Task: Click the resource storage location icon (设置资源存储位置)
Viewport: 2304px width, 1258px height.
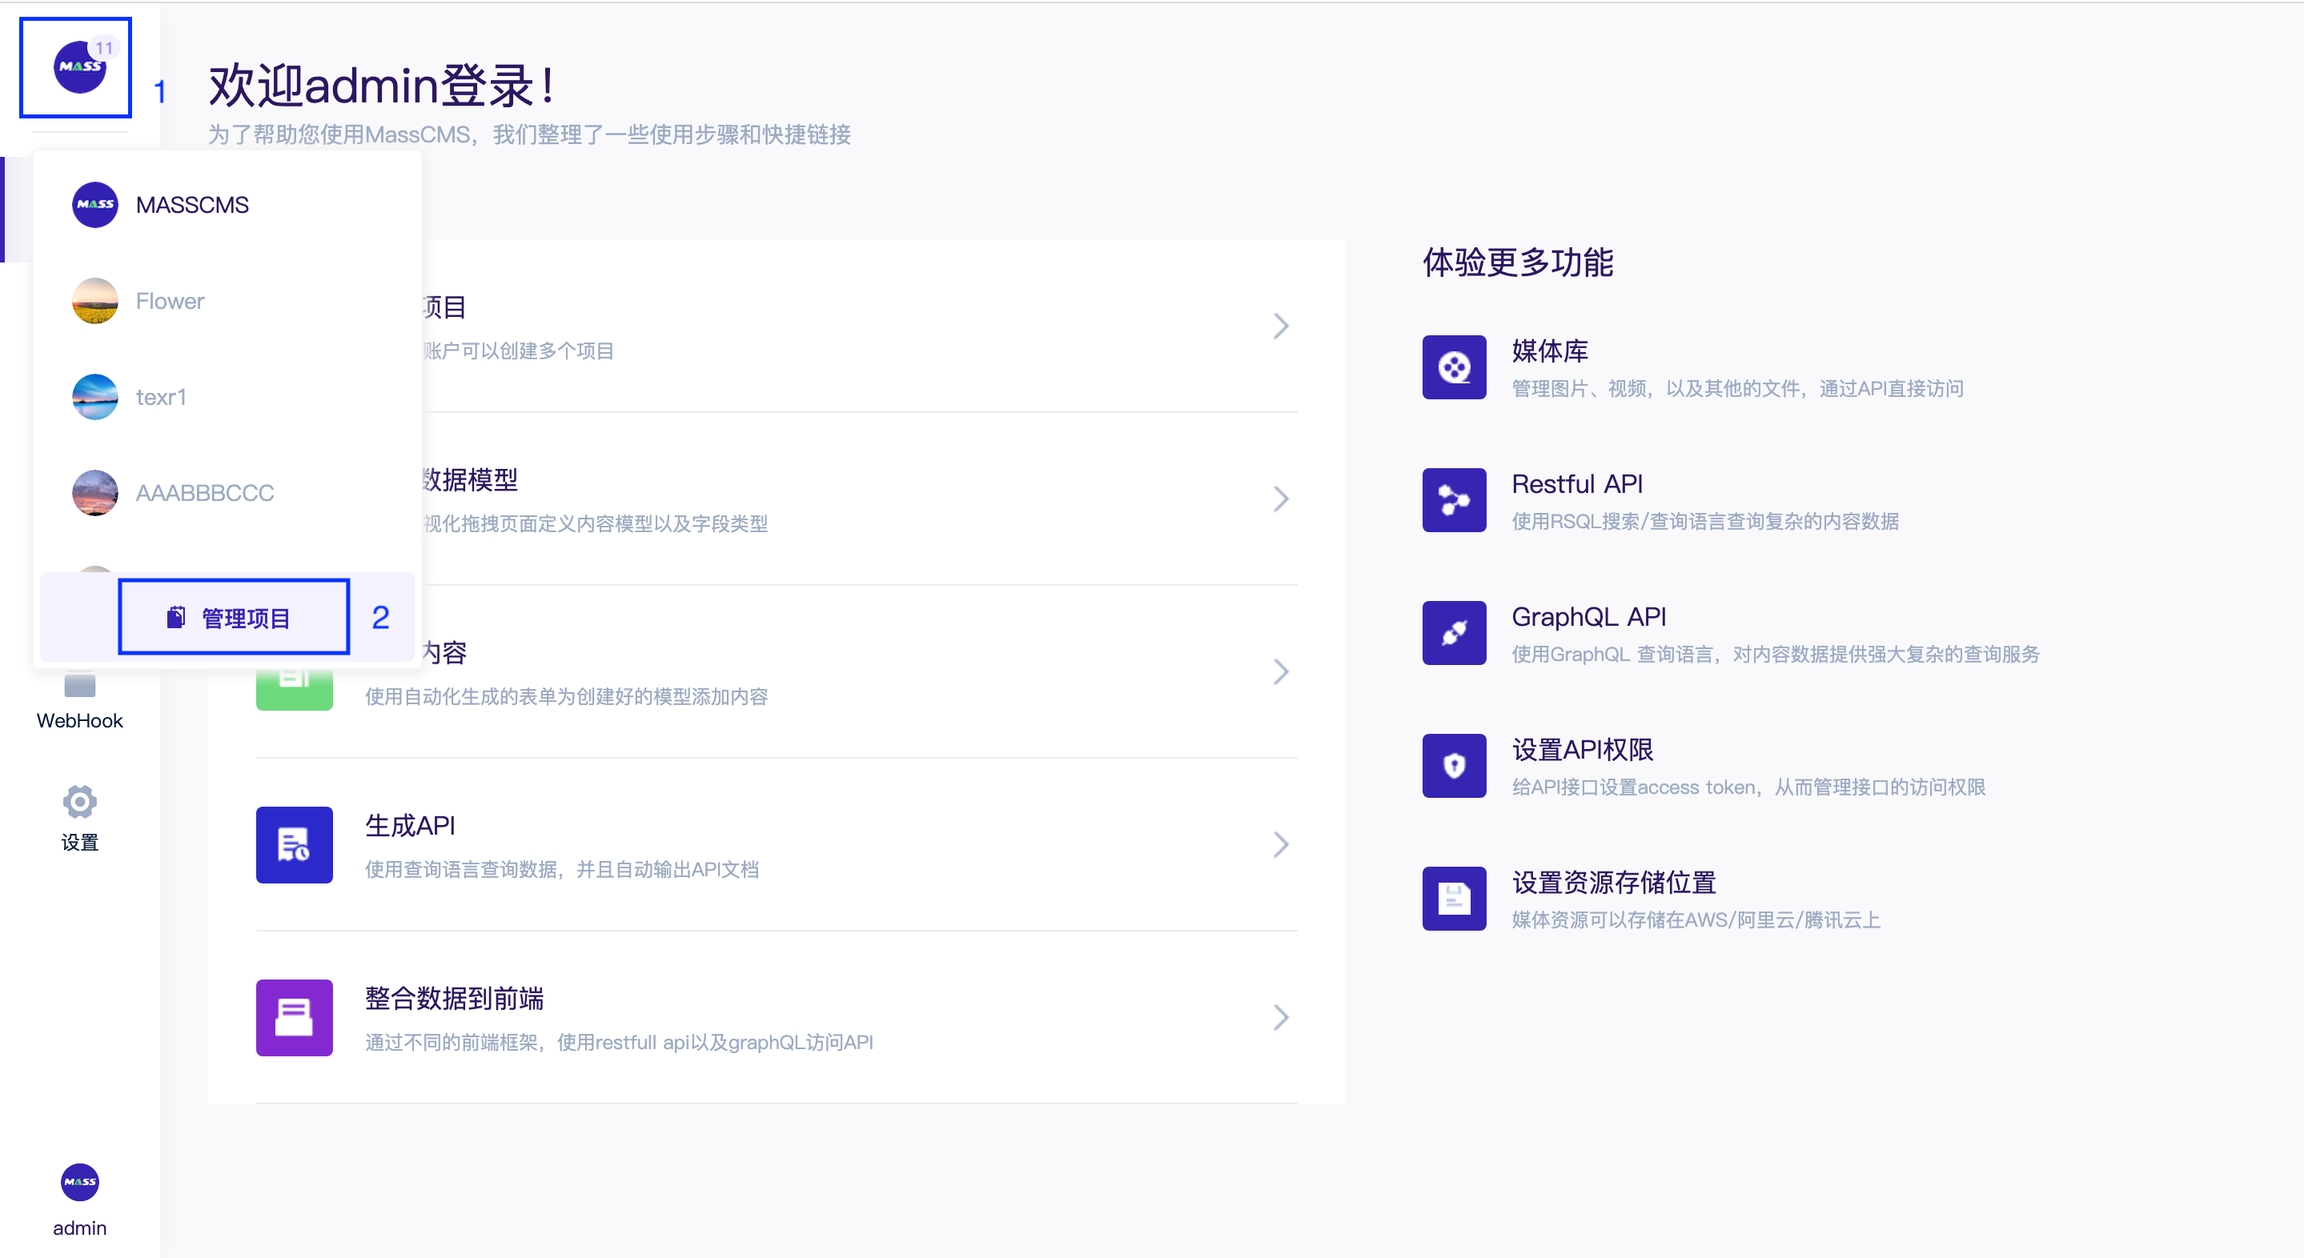Action: (1454, 899)
